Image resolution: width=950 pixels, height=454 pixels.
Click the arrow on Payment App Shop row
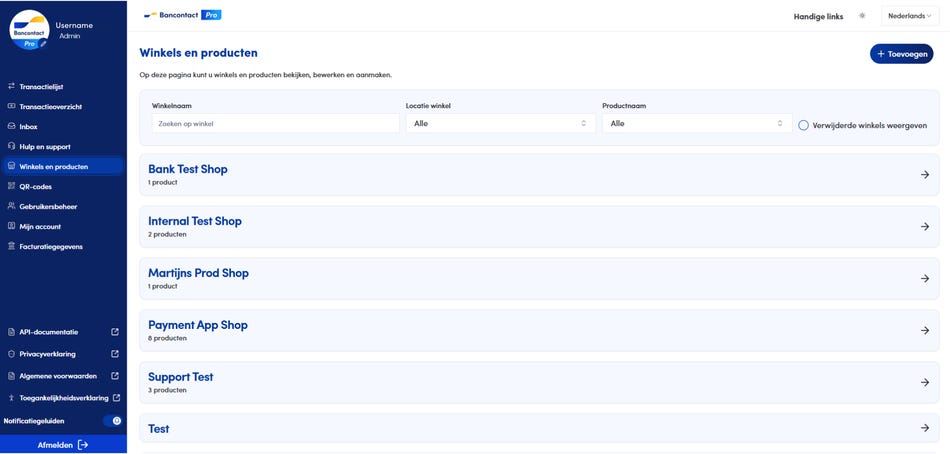pos(925,330)
